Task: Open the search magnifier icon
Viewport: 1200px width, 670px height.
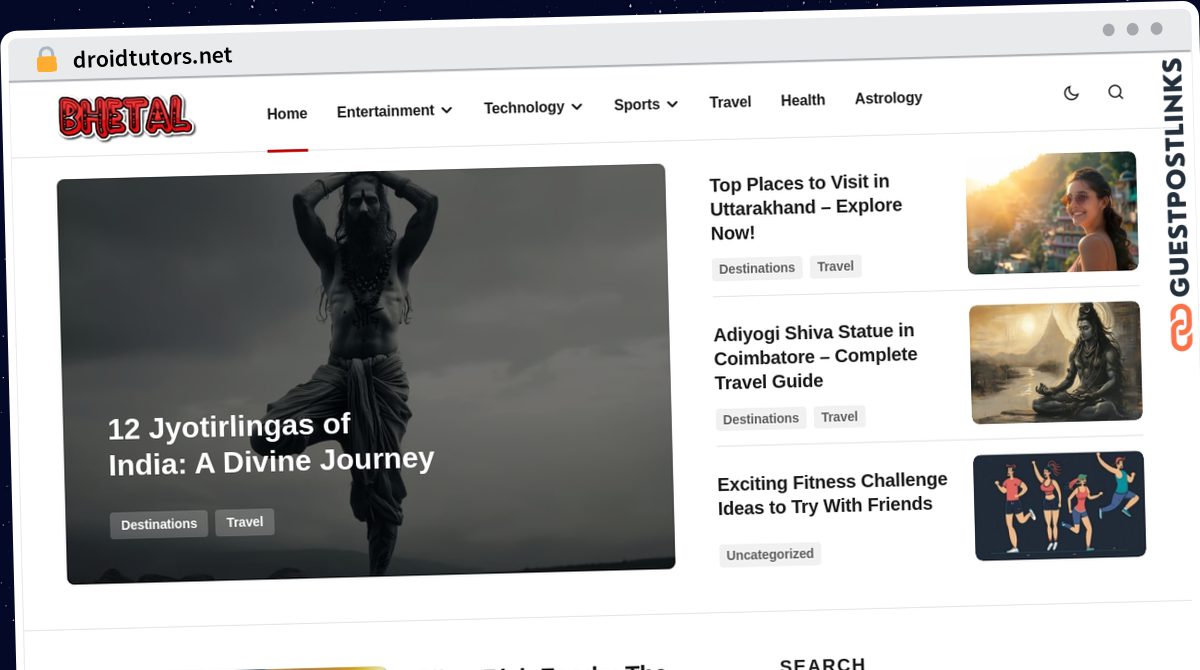Action: 1116,92
